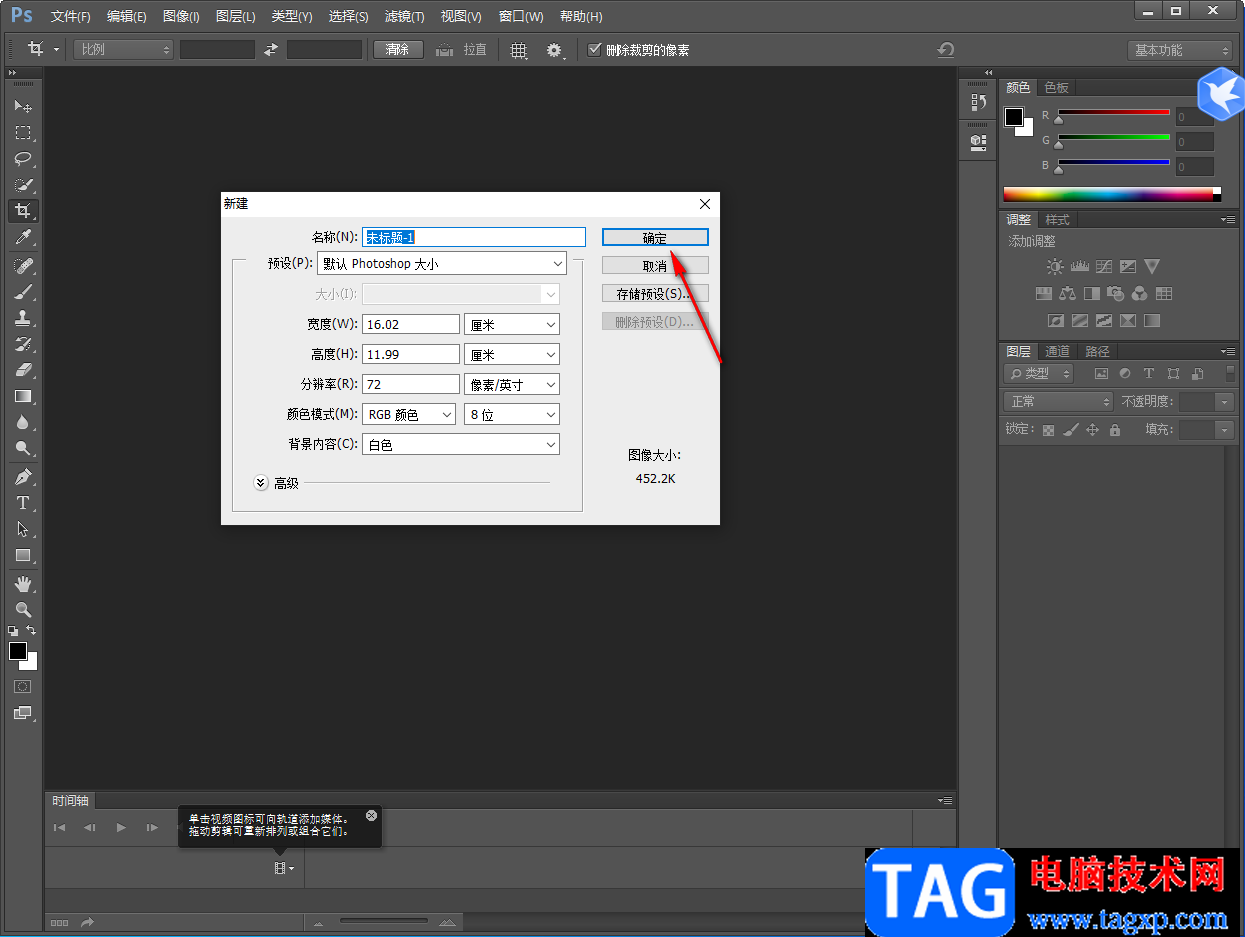
Task: Select the Path Selection tool
Action: [x=23, y=529]
